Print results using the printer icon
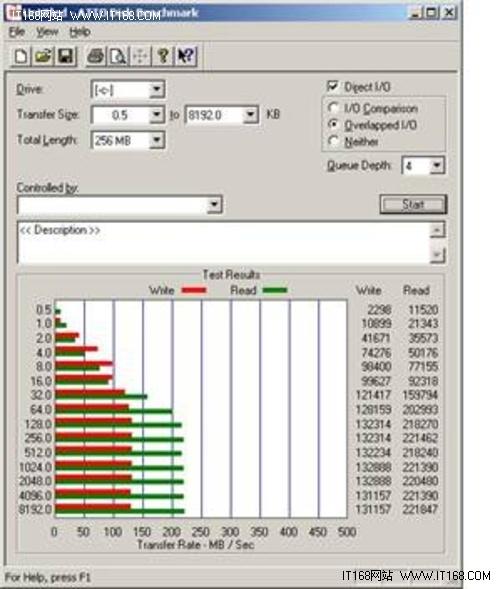Viewport: 500px width, 589px height. (95, 56)
